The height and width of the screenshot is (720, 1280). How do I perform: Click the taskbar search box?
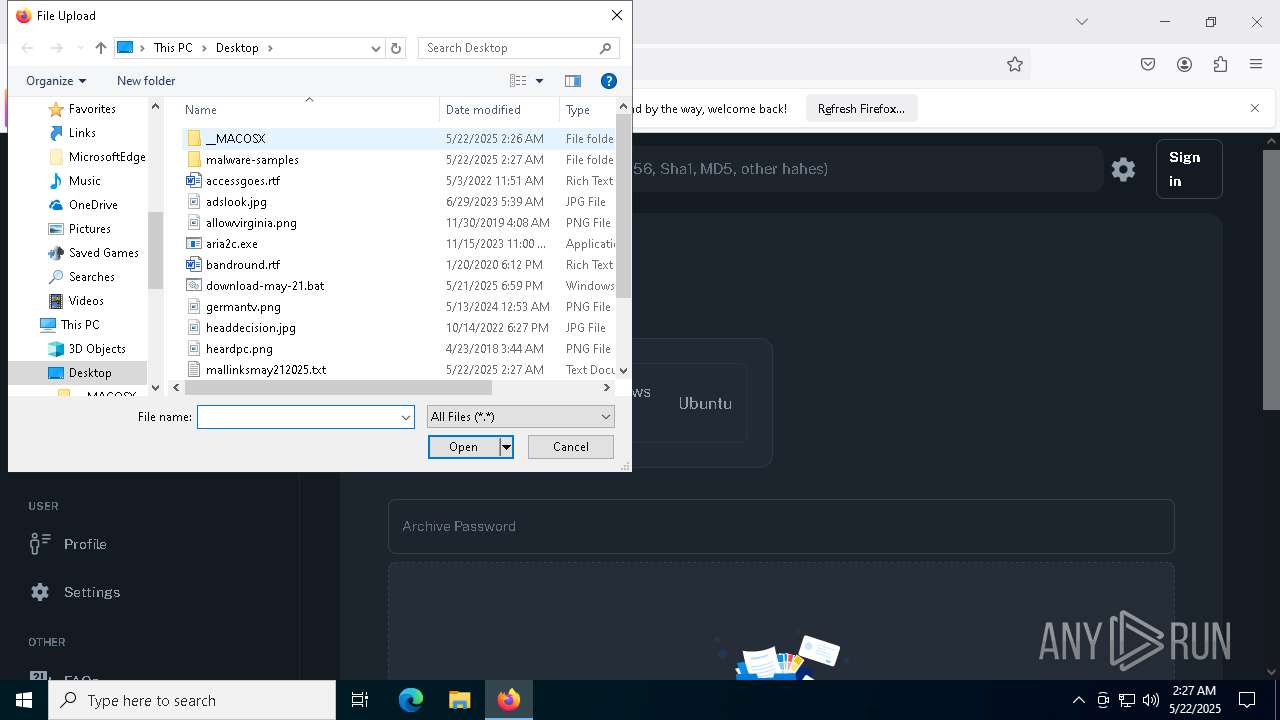(x=192, y=700)
